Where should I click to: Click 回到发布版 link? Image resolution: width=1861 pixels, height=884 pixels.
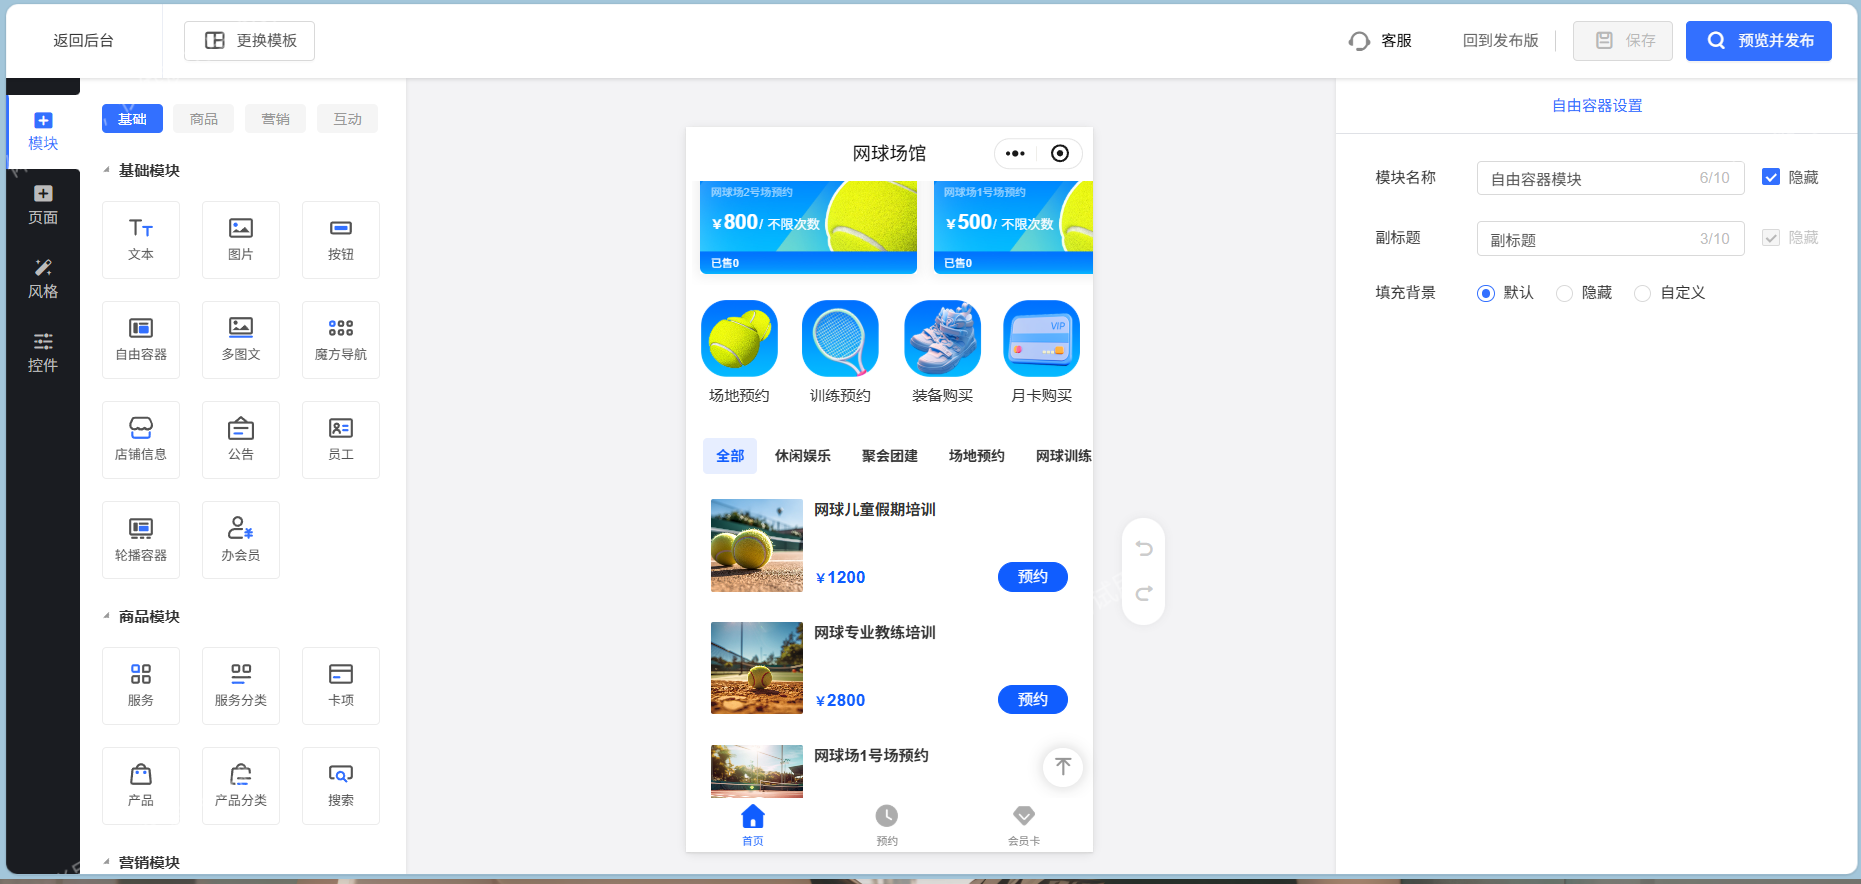tap(1500, 41)
